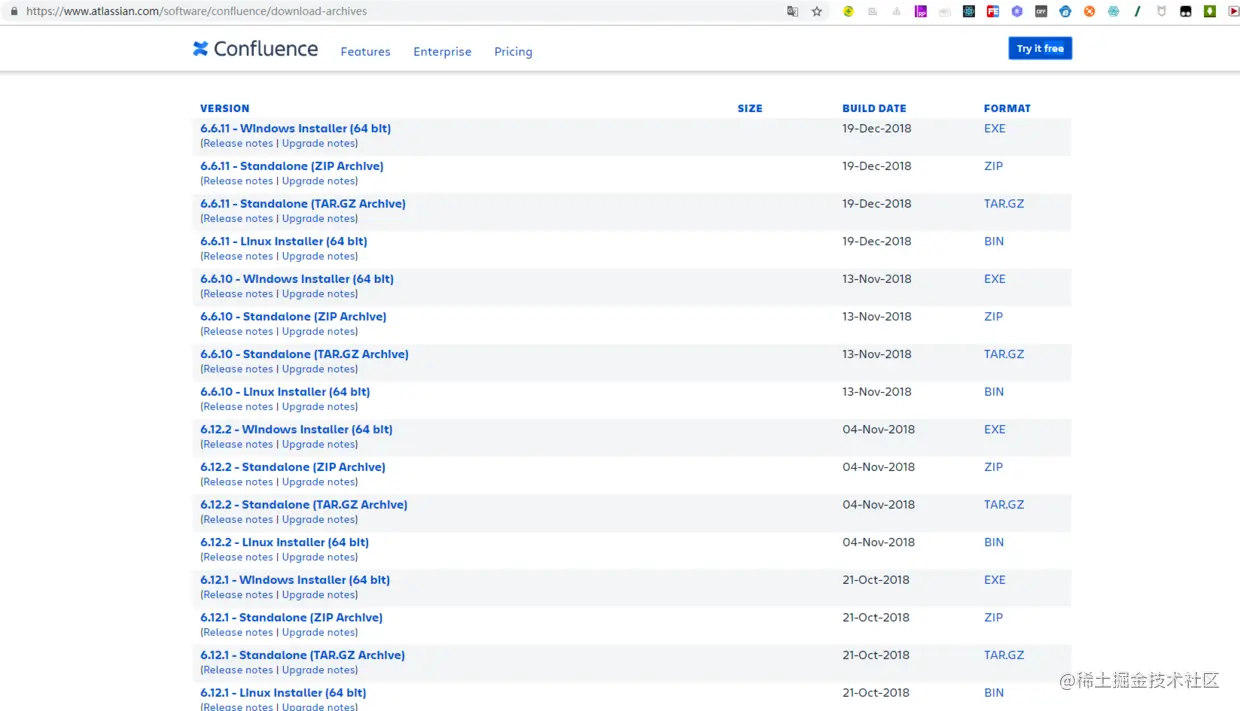Download 6.12.2 Standalone (TAR.GZ Archive)

click(304, 505)
